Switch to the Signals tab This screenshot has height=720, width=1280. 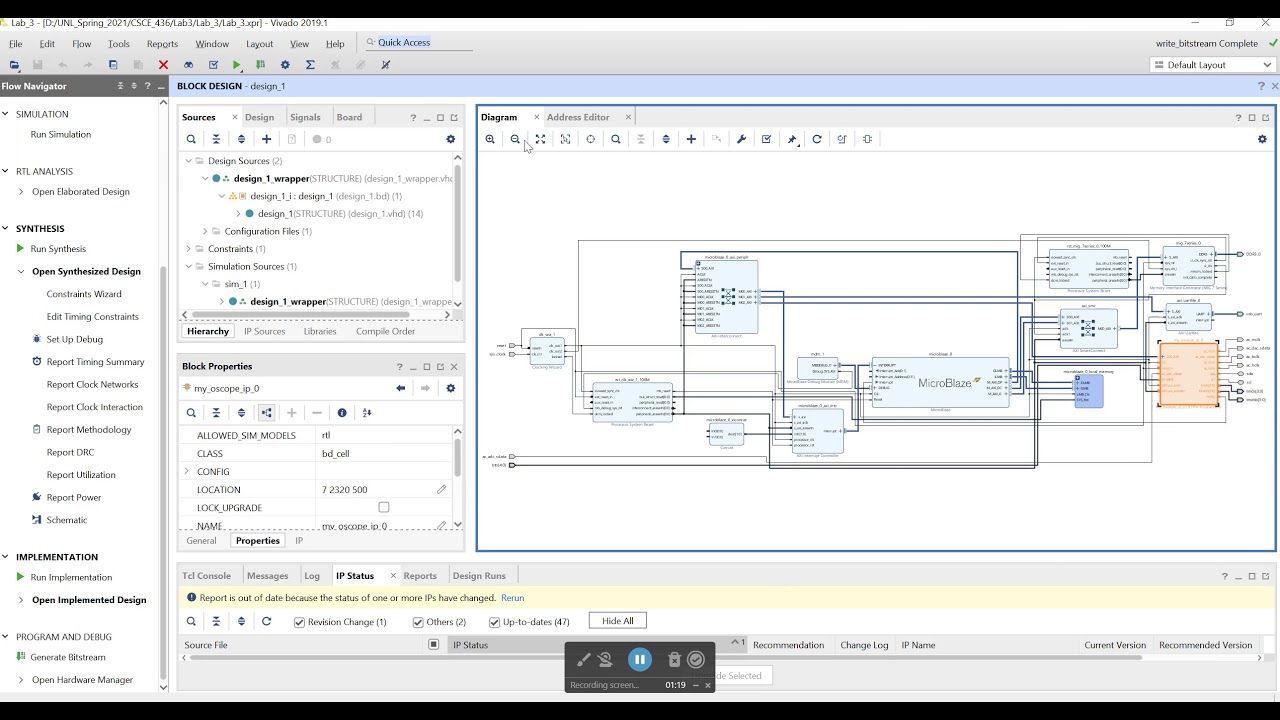[305, 117]
